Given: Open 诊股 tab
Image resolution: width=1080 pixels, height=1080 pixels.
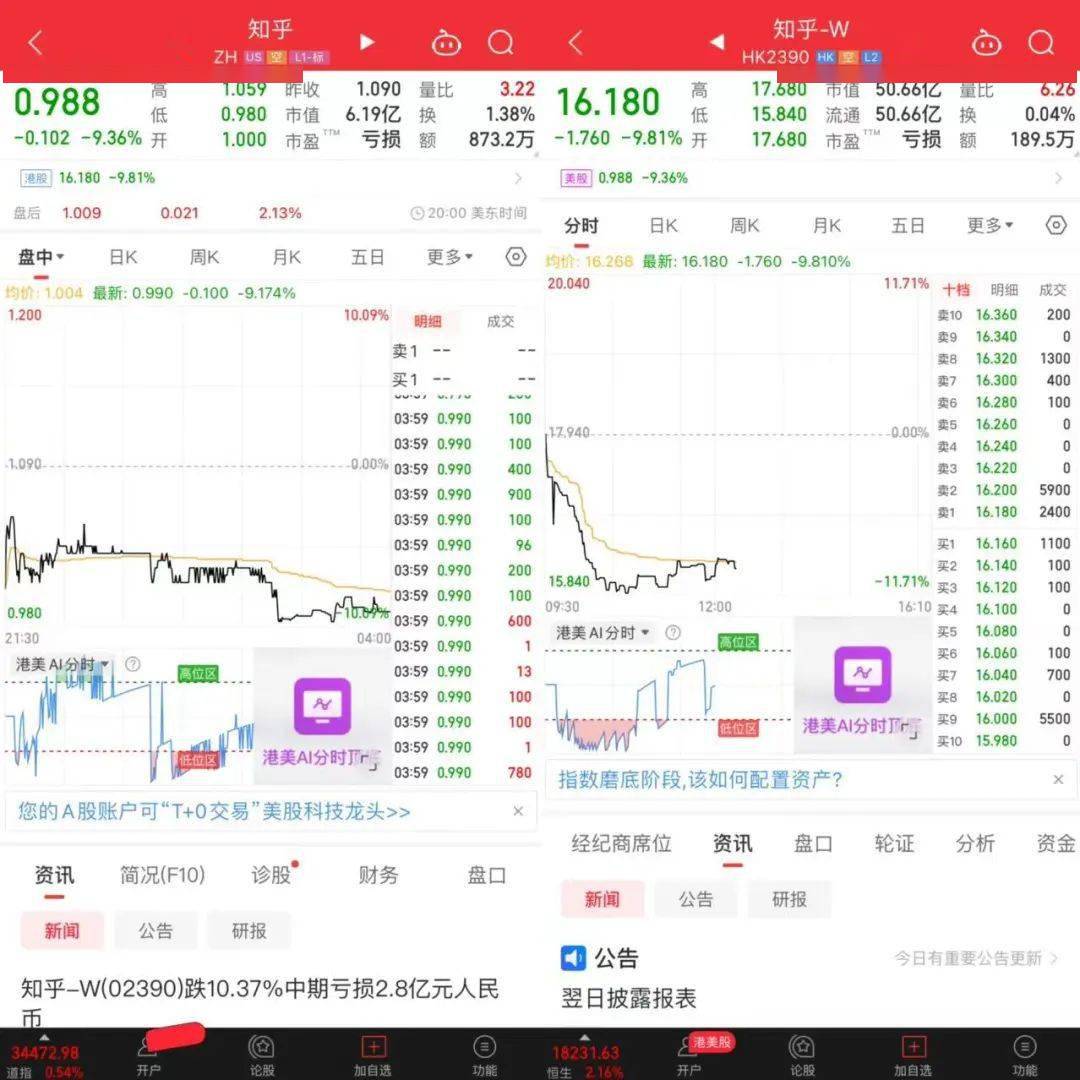Looking at the screenshot, I should pyautogui.click(x=273, y=875).
